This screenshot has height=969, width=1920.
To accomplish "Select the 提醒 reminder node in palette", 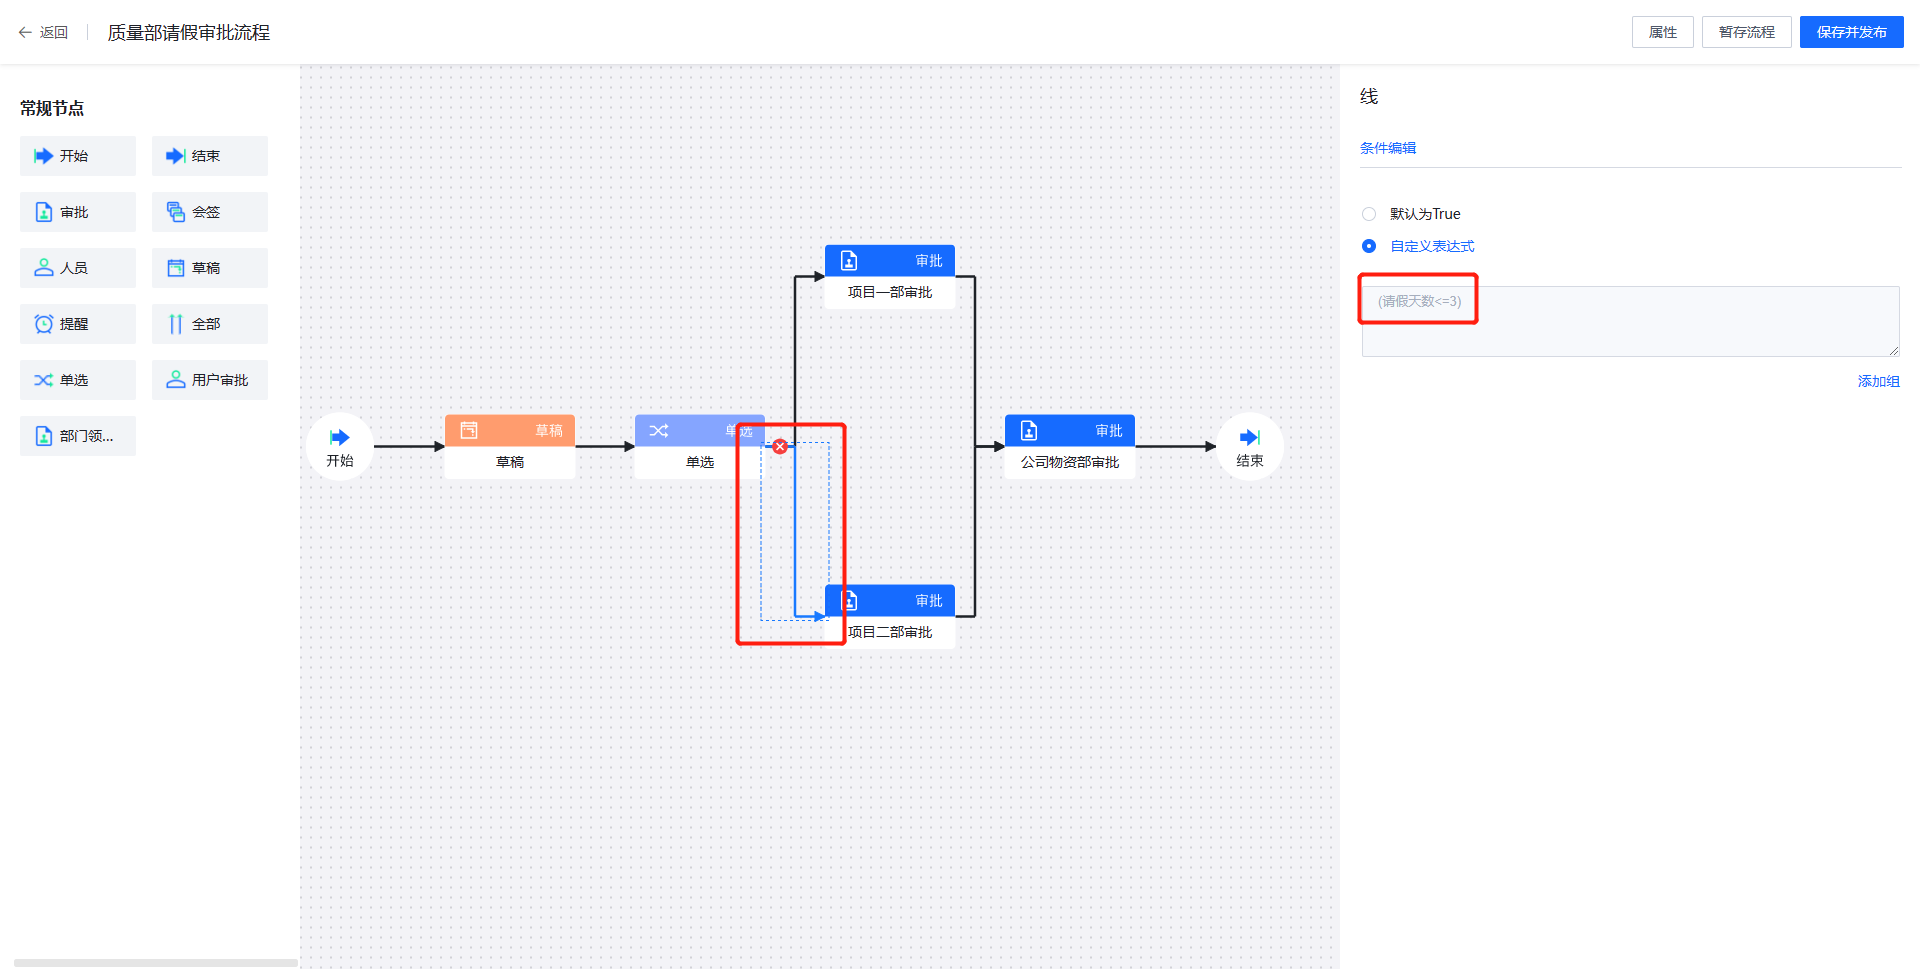I will pyautogui.click(x=78, y=324).
